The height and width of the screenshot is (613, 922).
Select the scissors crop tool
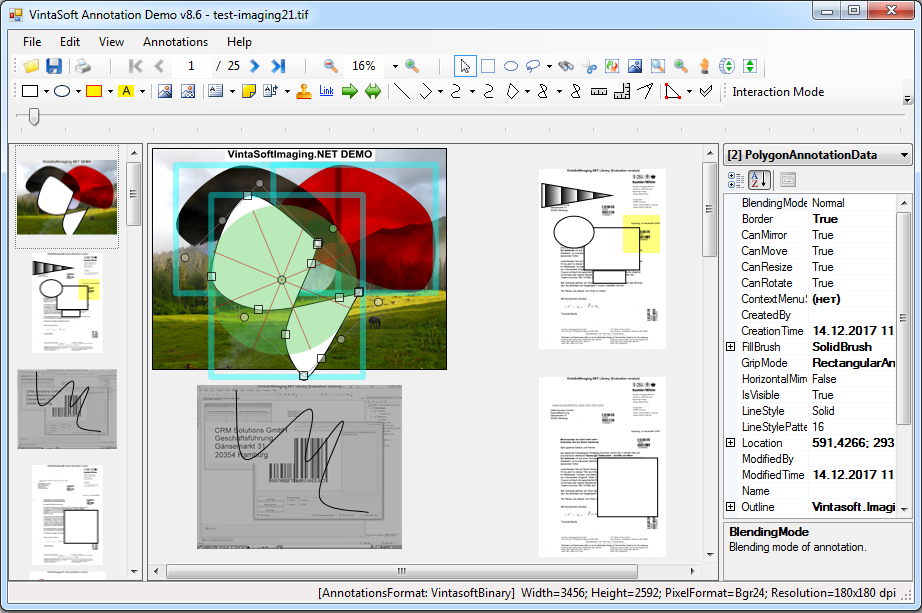pyautogui.click(x=589, y=66)
